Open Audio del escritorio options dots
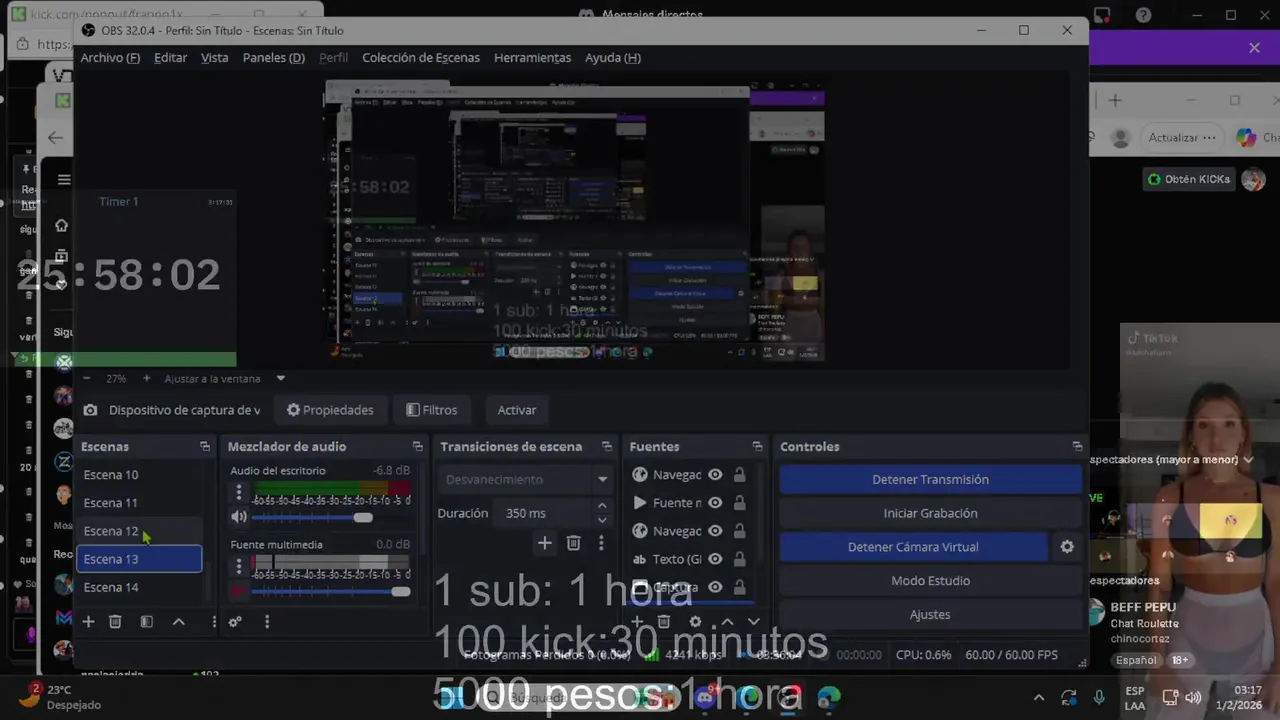Screen dimensions: 1280x720 click(x=238, y=492)
